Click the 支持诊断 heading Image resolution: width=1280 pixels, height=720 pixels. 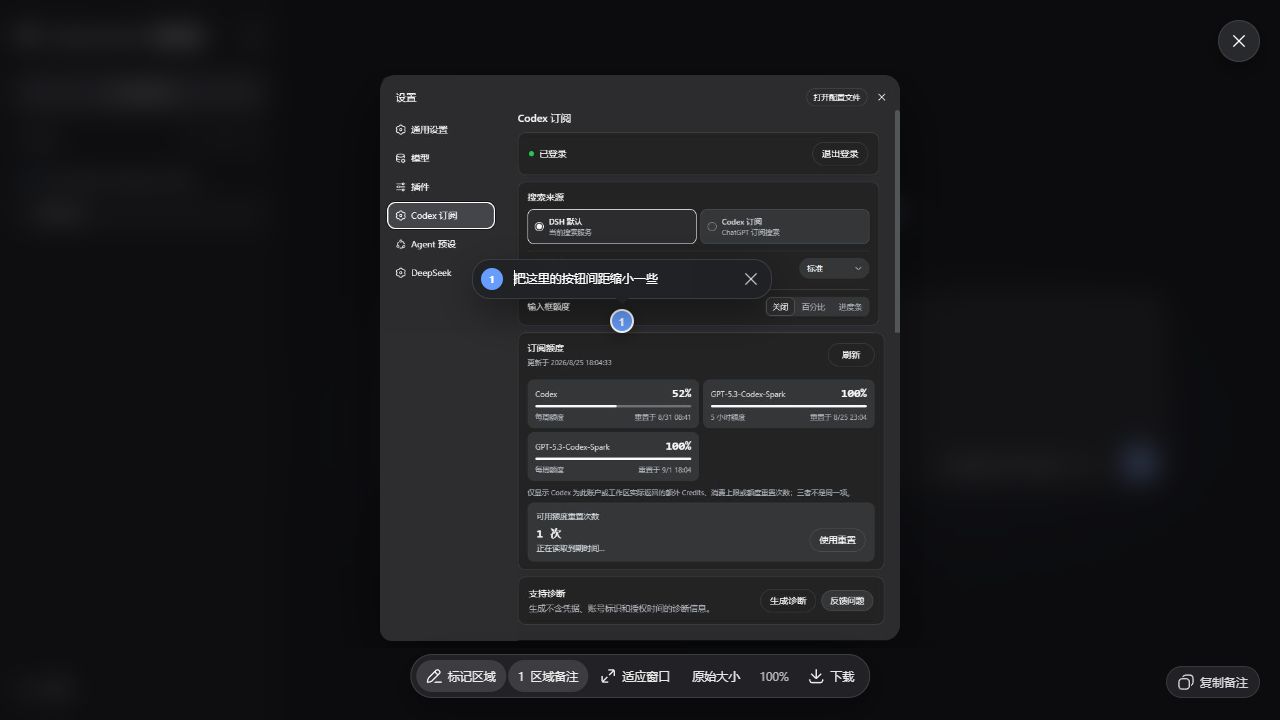coord(547,593)
